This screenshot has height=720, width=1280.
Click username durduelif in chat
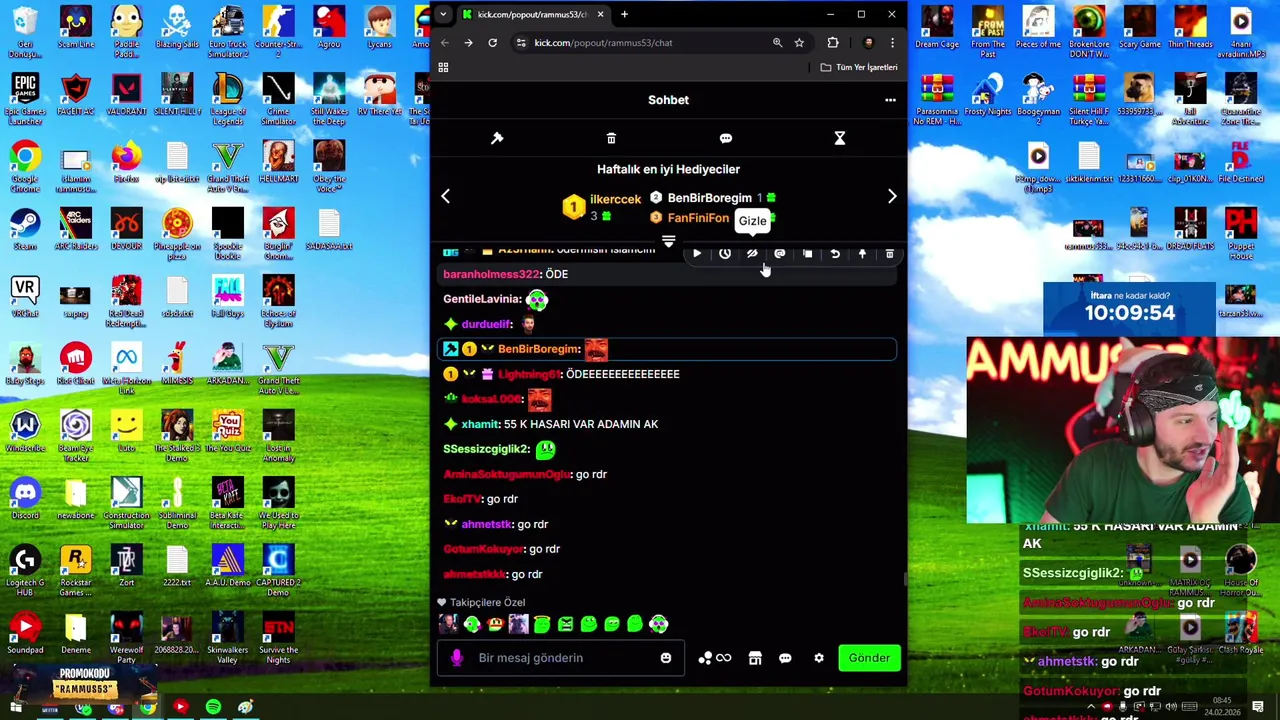pos(487,324)
